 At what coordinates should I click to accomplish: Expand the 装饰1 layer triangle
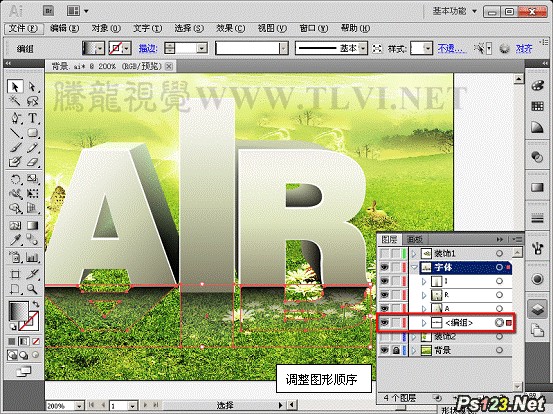pos(414,254)
